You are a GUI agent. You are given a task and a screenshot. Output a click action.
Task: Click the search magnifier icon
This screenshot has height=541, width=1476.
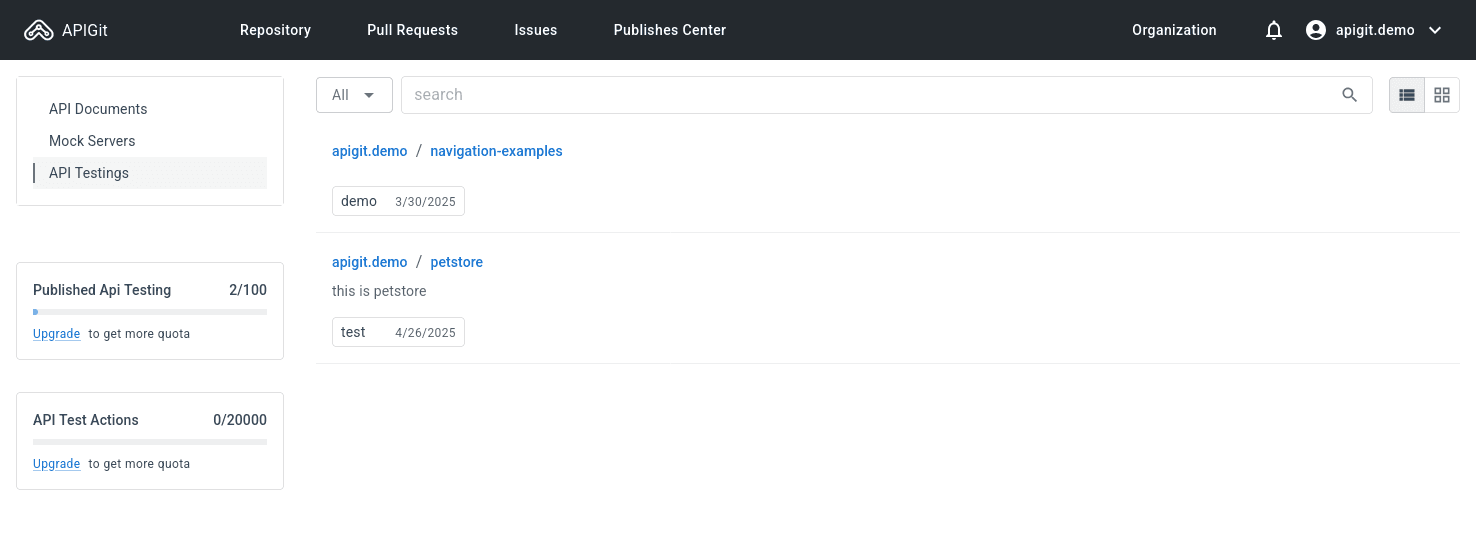point(1350,95)
